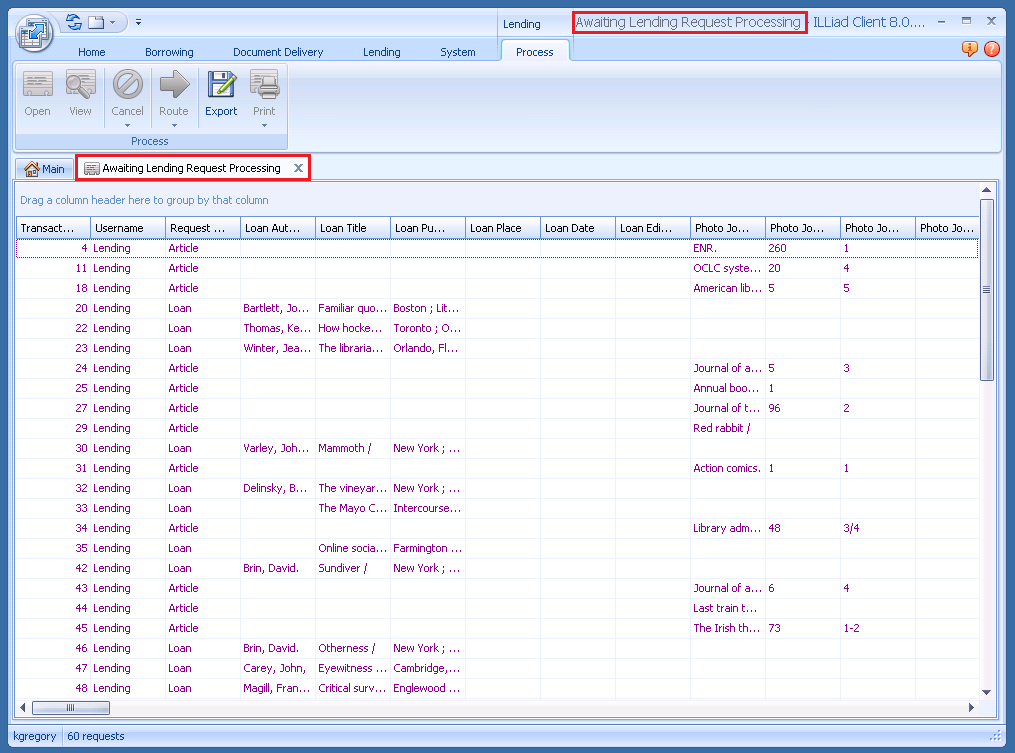Select transaction 30 row Mammoth loan

click(344, 448)
